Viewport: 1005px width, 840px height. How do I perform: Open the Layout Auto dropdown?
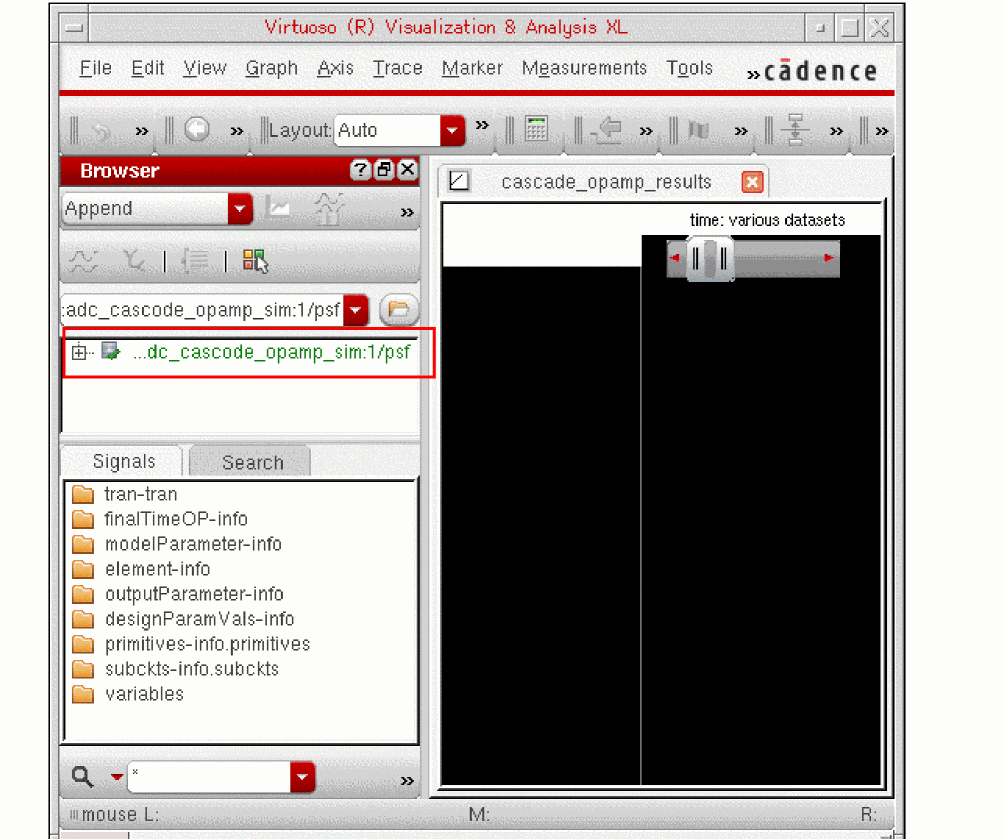click(x=452, y=130)
